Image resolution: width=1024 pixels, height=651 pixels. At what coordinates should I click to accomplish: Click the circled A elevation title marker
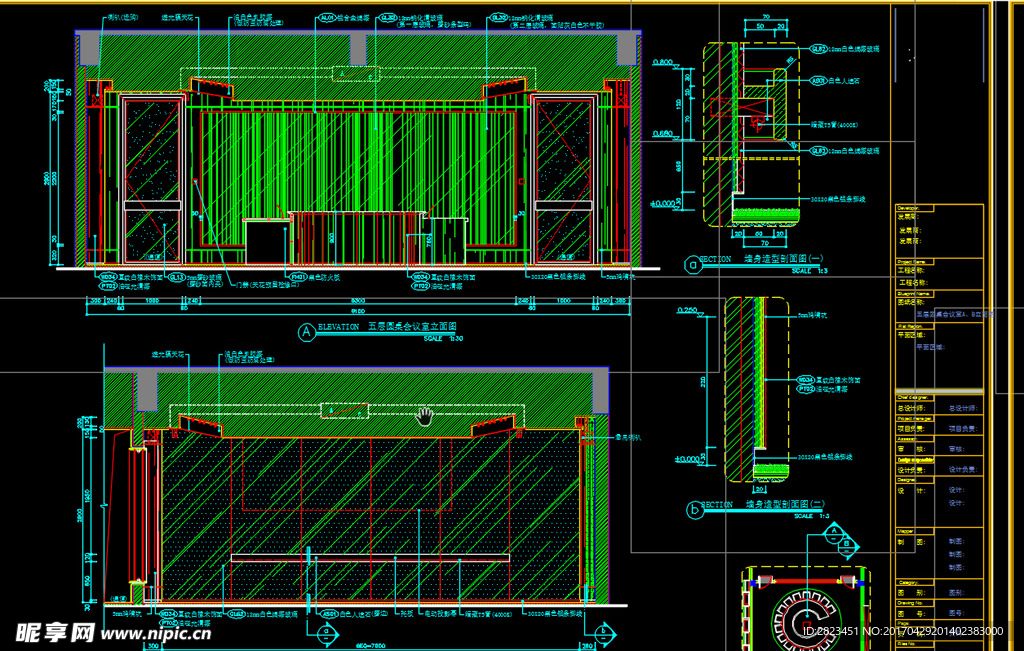pyautogui.click(x=306, y=329)
